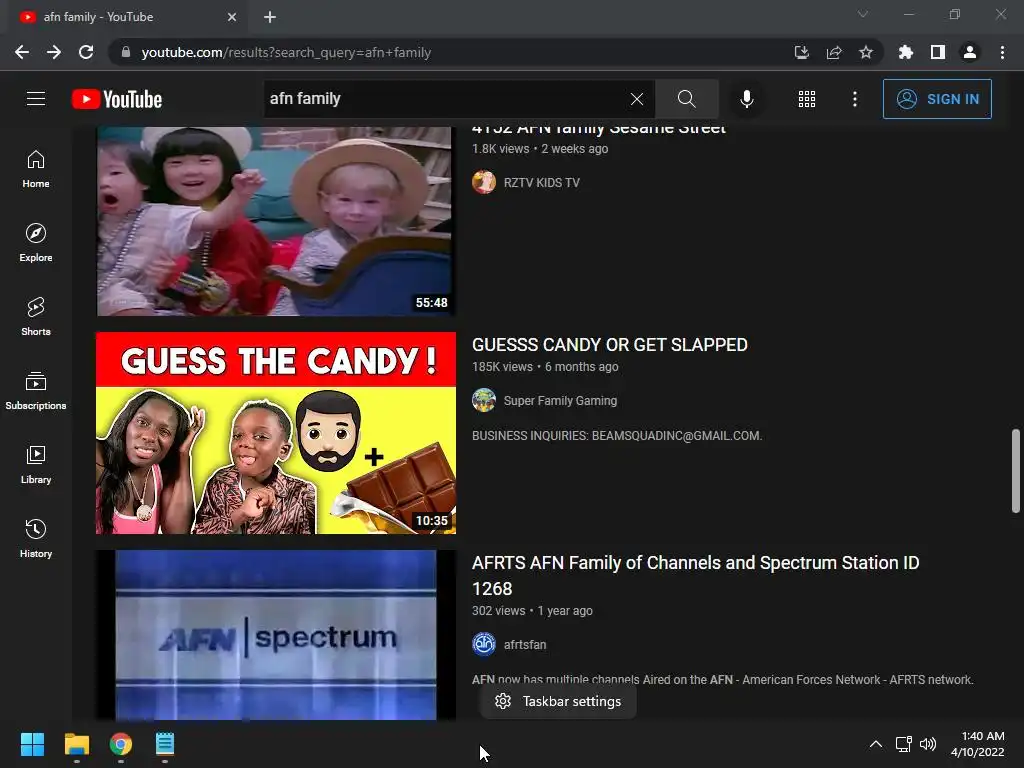Toggle Chrome side panel
1024x768 pixels.
point(938,52)
